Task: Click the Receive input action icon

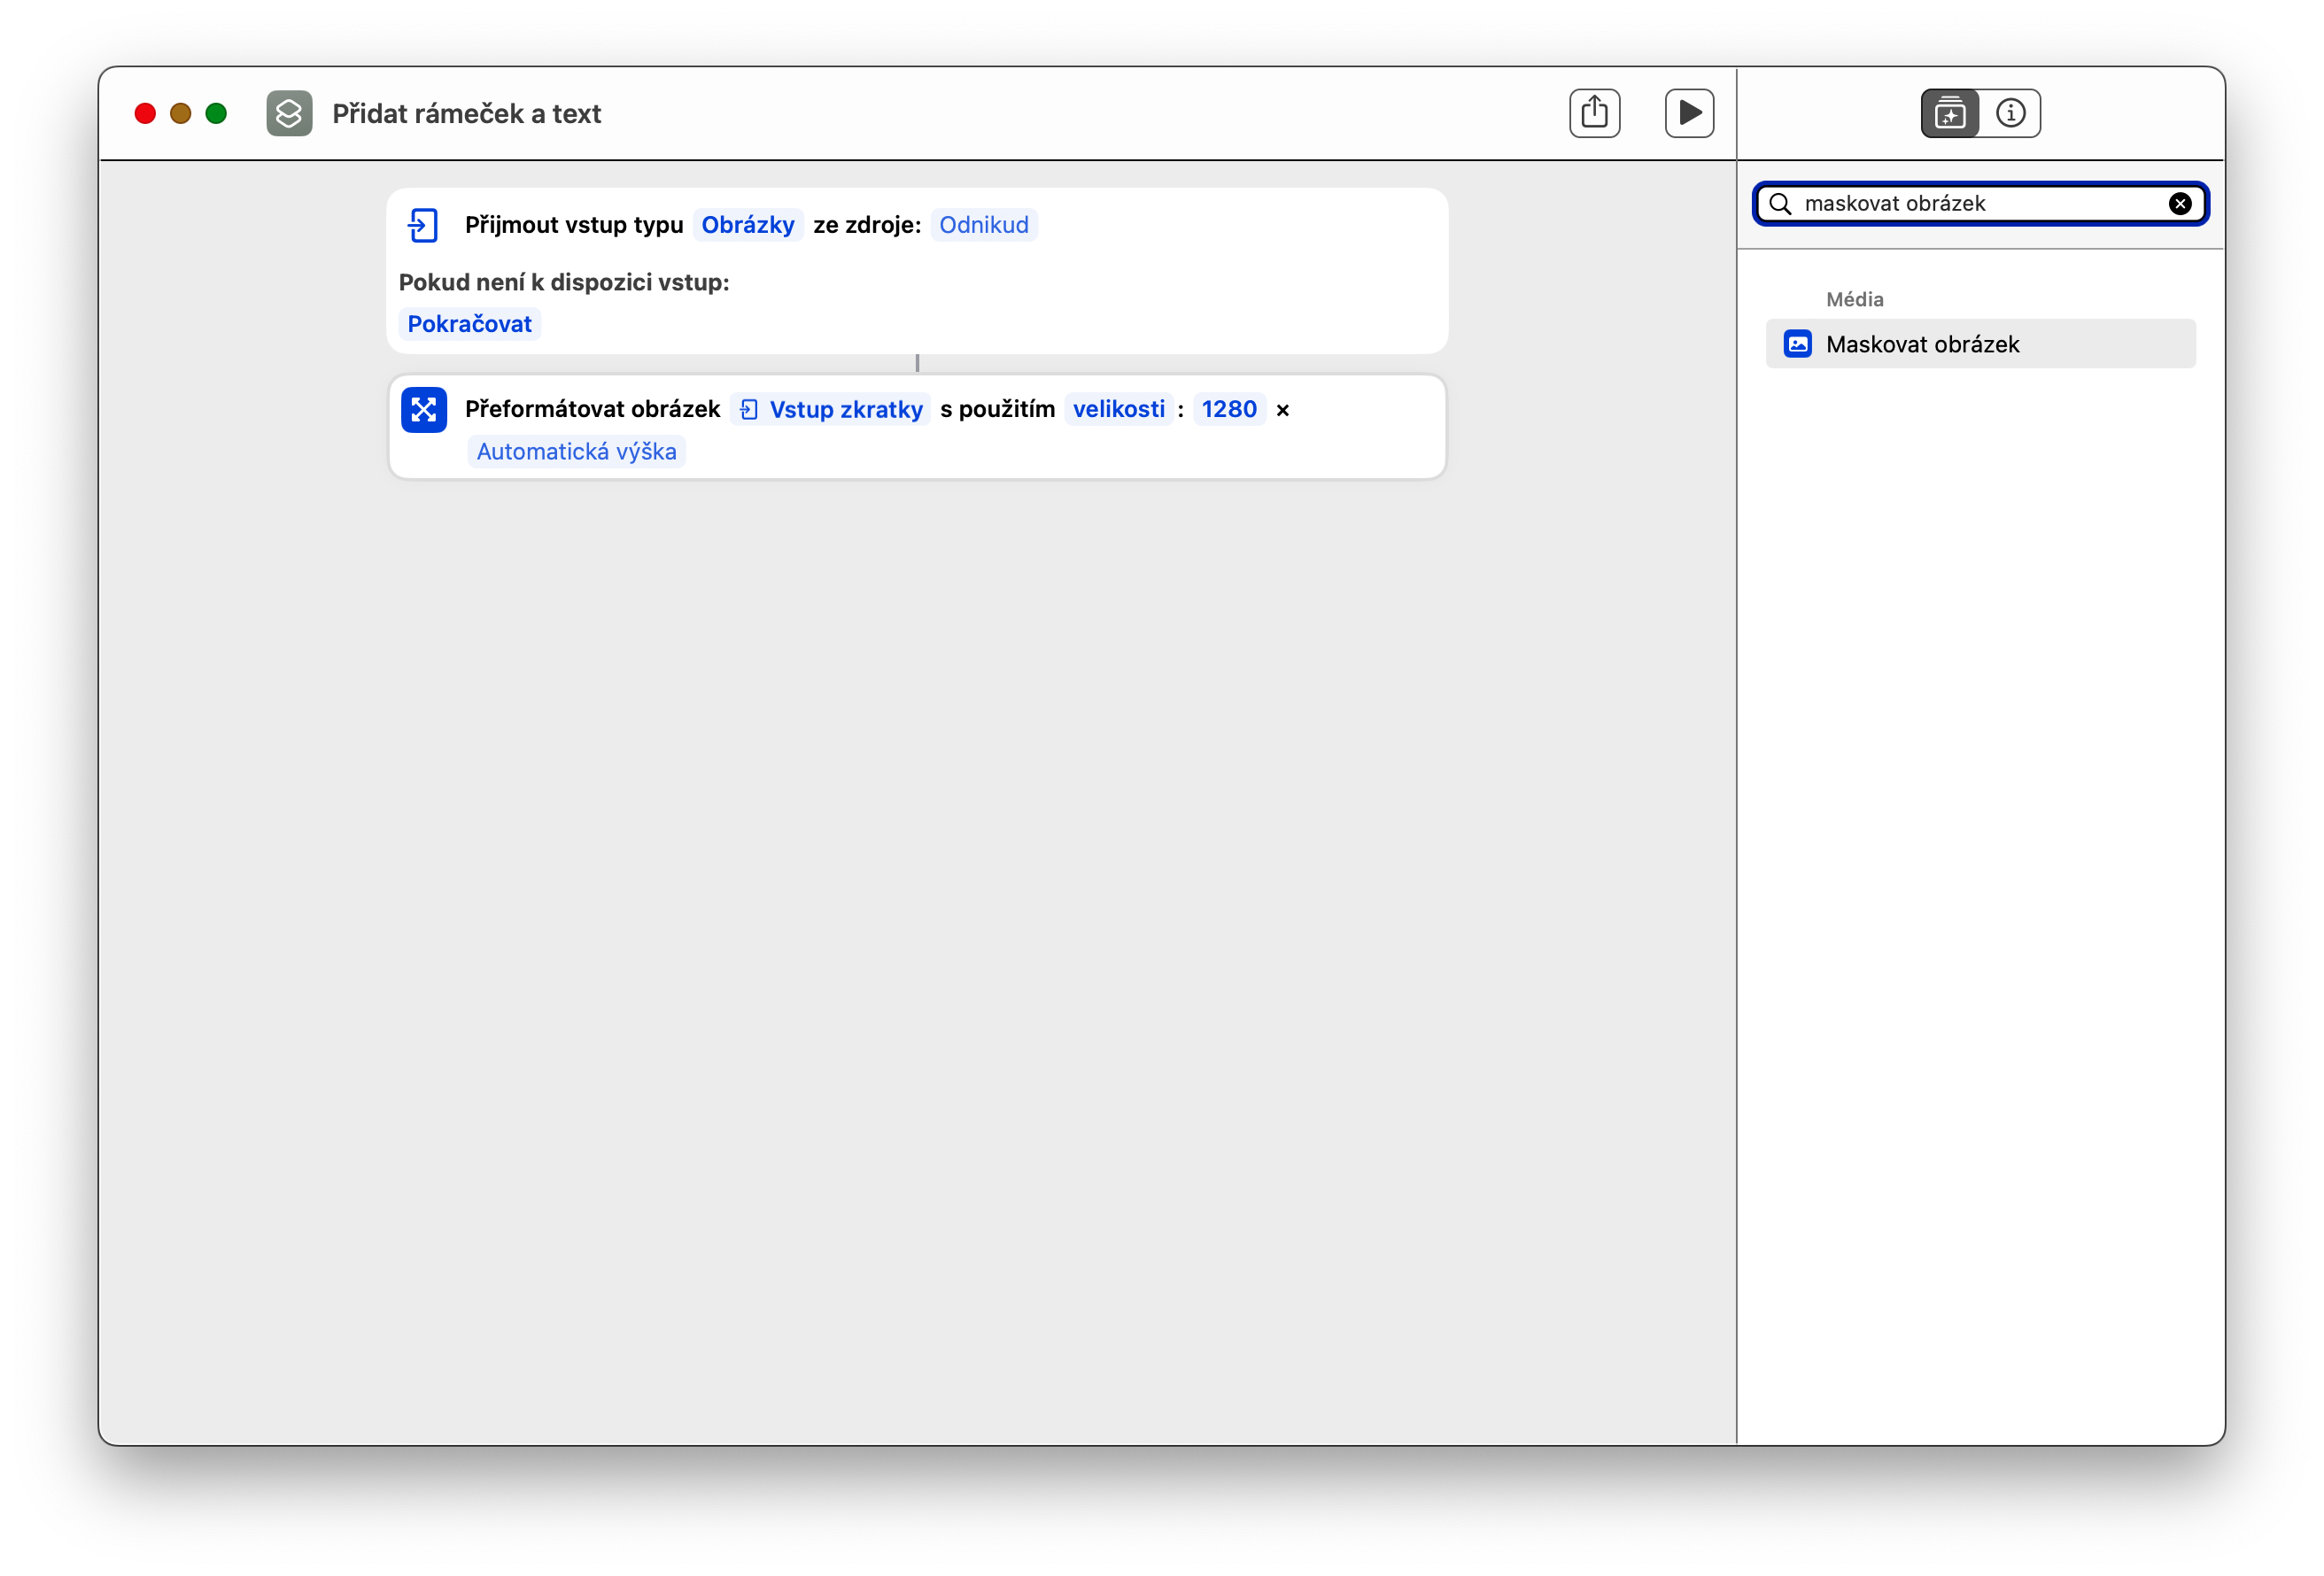Action: pyautogui.click(x=423, y=225)
